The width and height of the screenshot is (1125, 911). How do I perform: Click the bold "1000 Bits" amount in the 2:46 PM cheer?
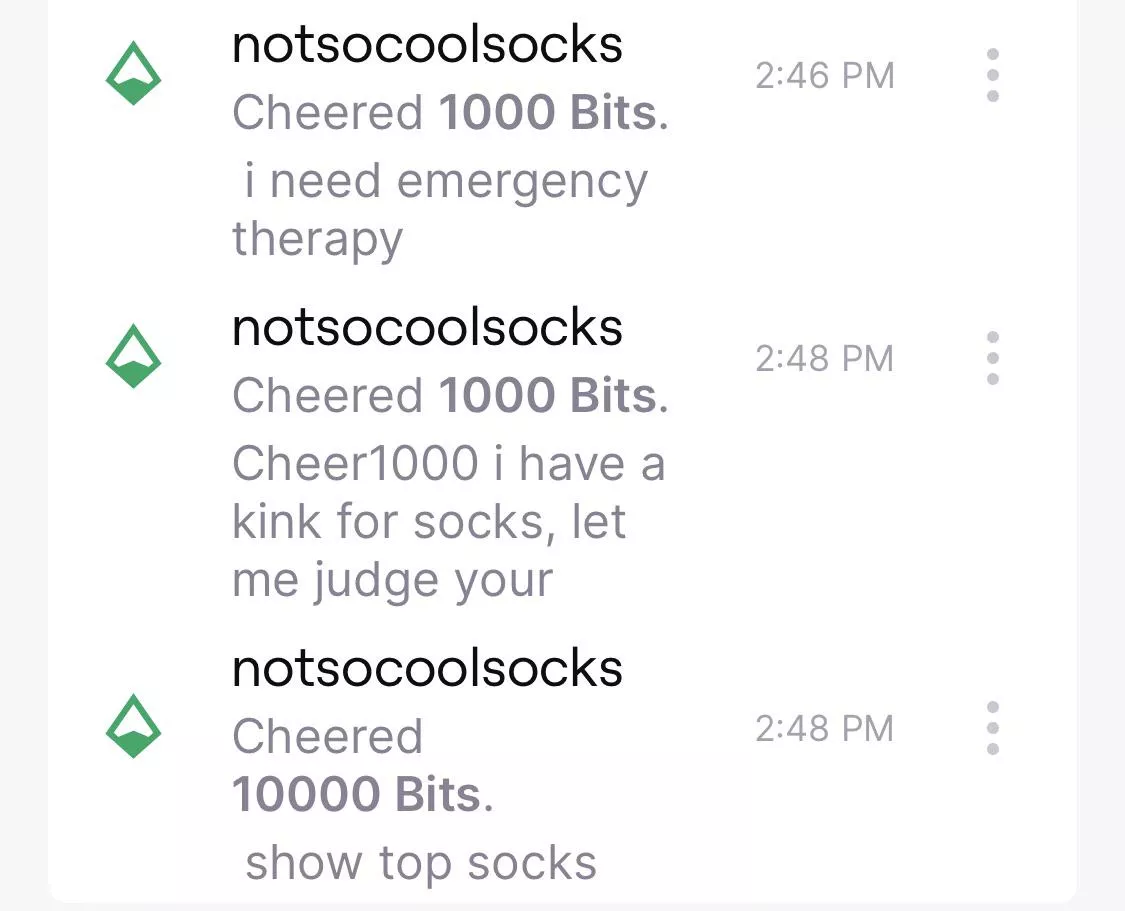[x=548, y=113]
